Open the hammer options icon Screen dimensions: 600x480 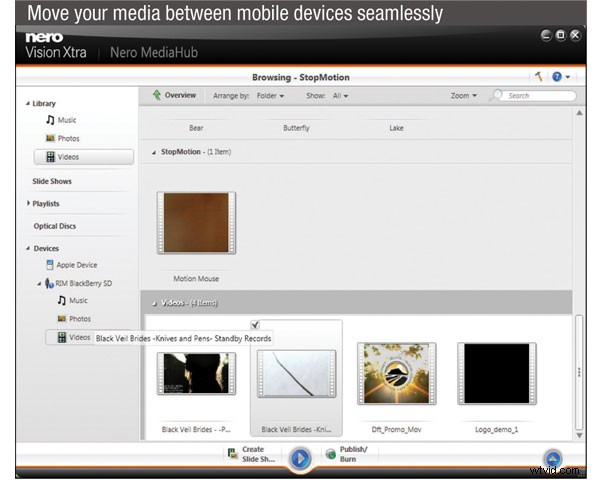click(x=538, y=77)
